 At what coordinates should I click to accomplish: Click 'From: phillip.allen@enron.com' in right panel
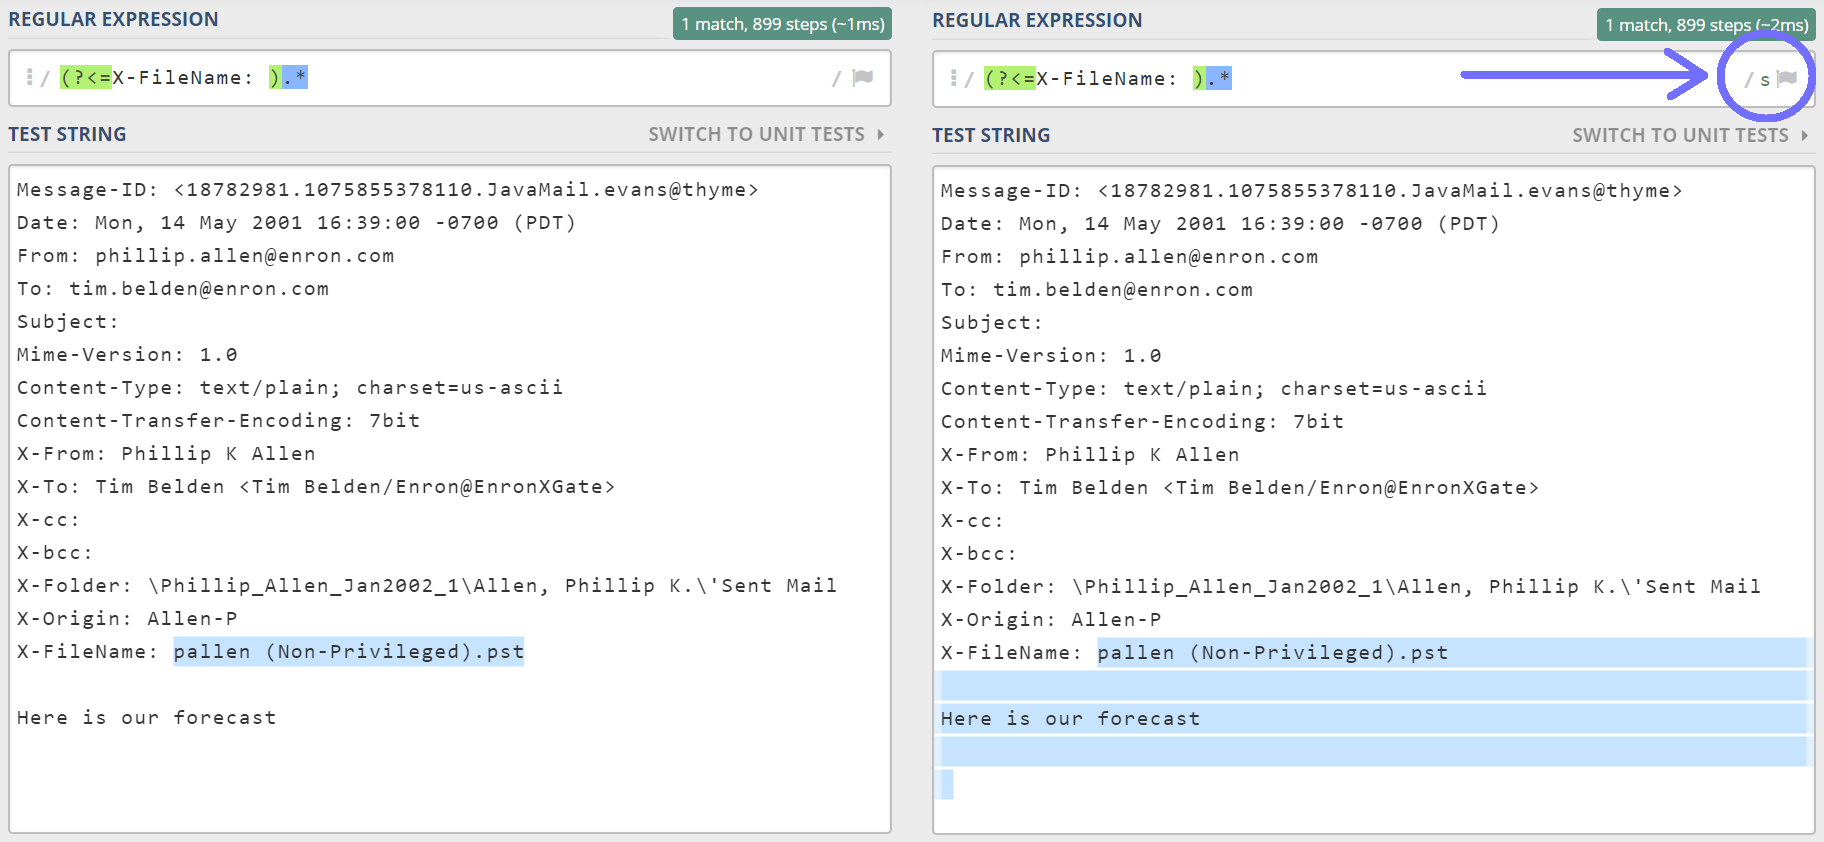[1130, 256]
